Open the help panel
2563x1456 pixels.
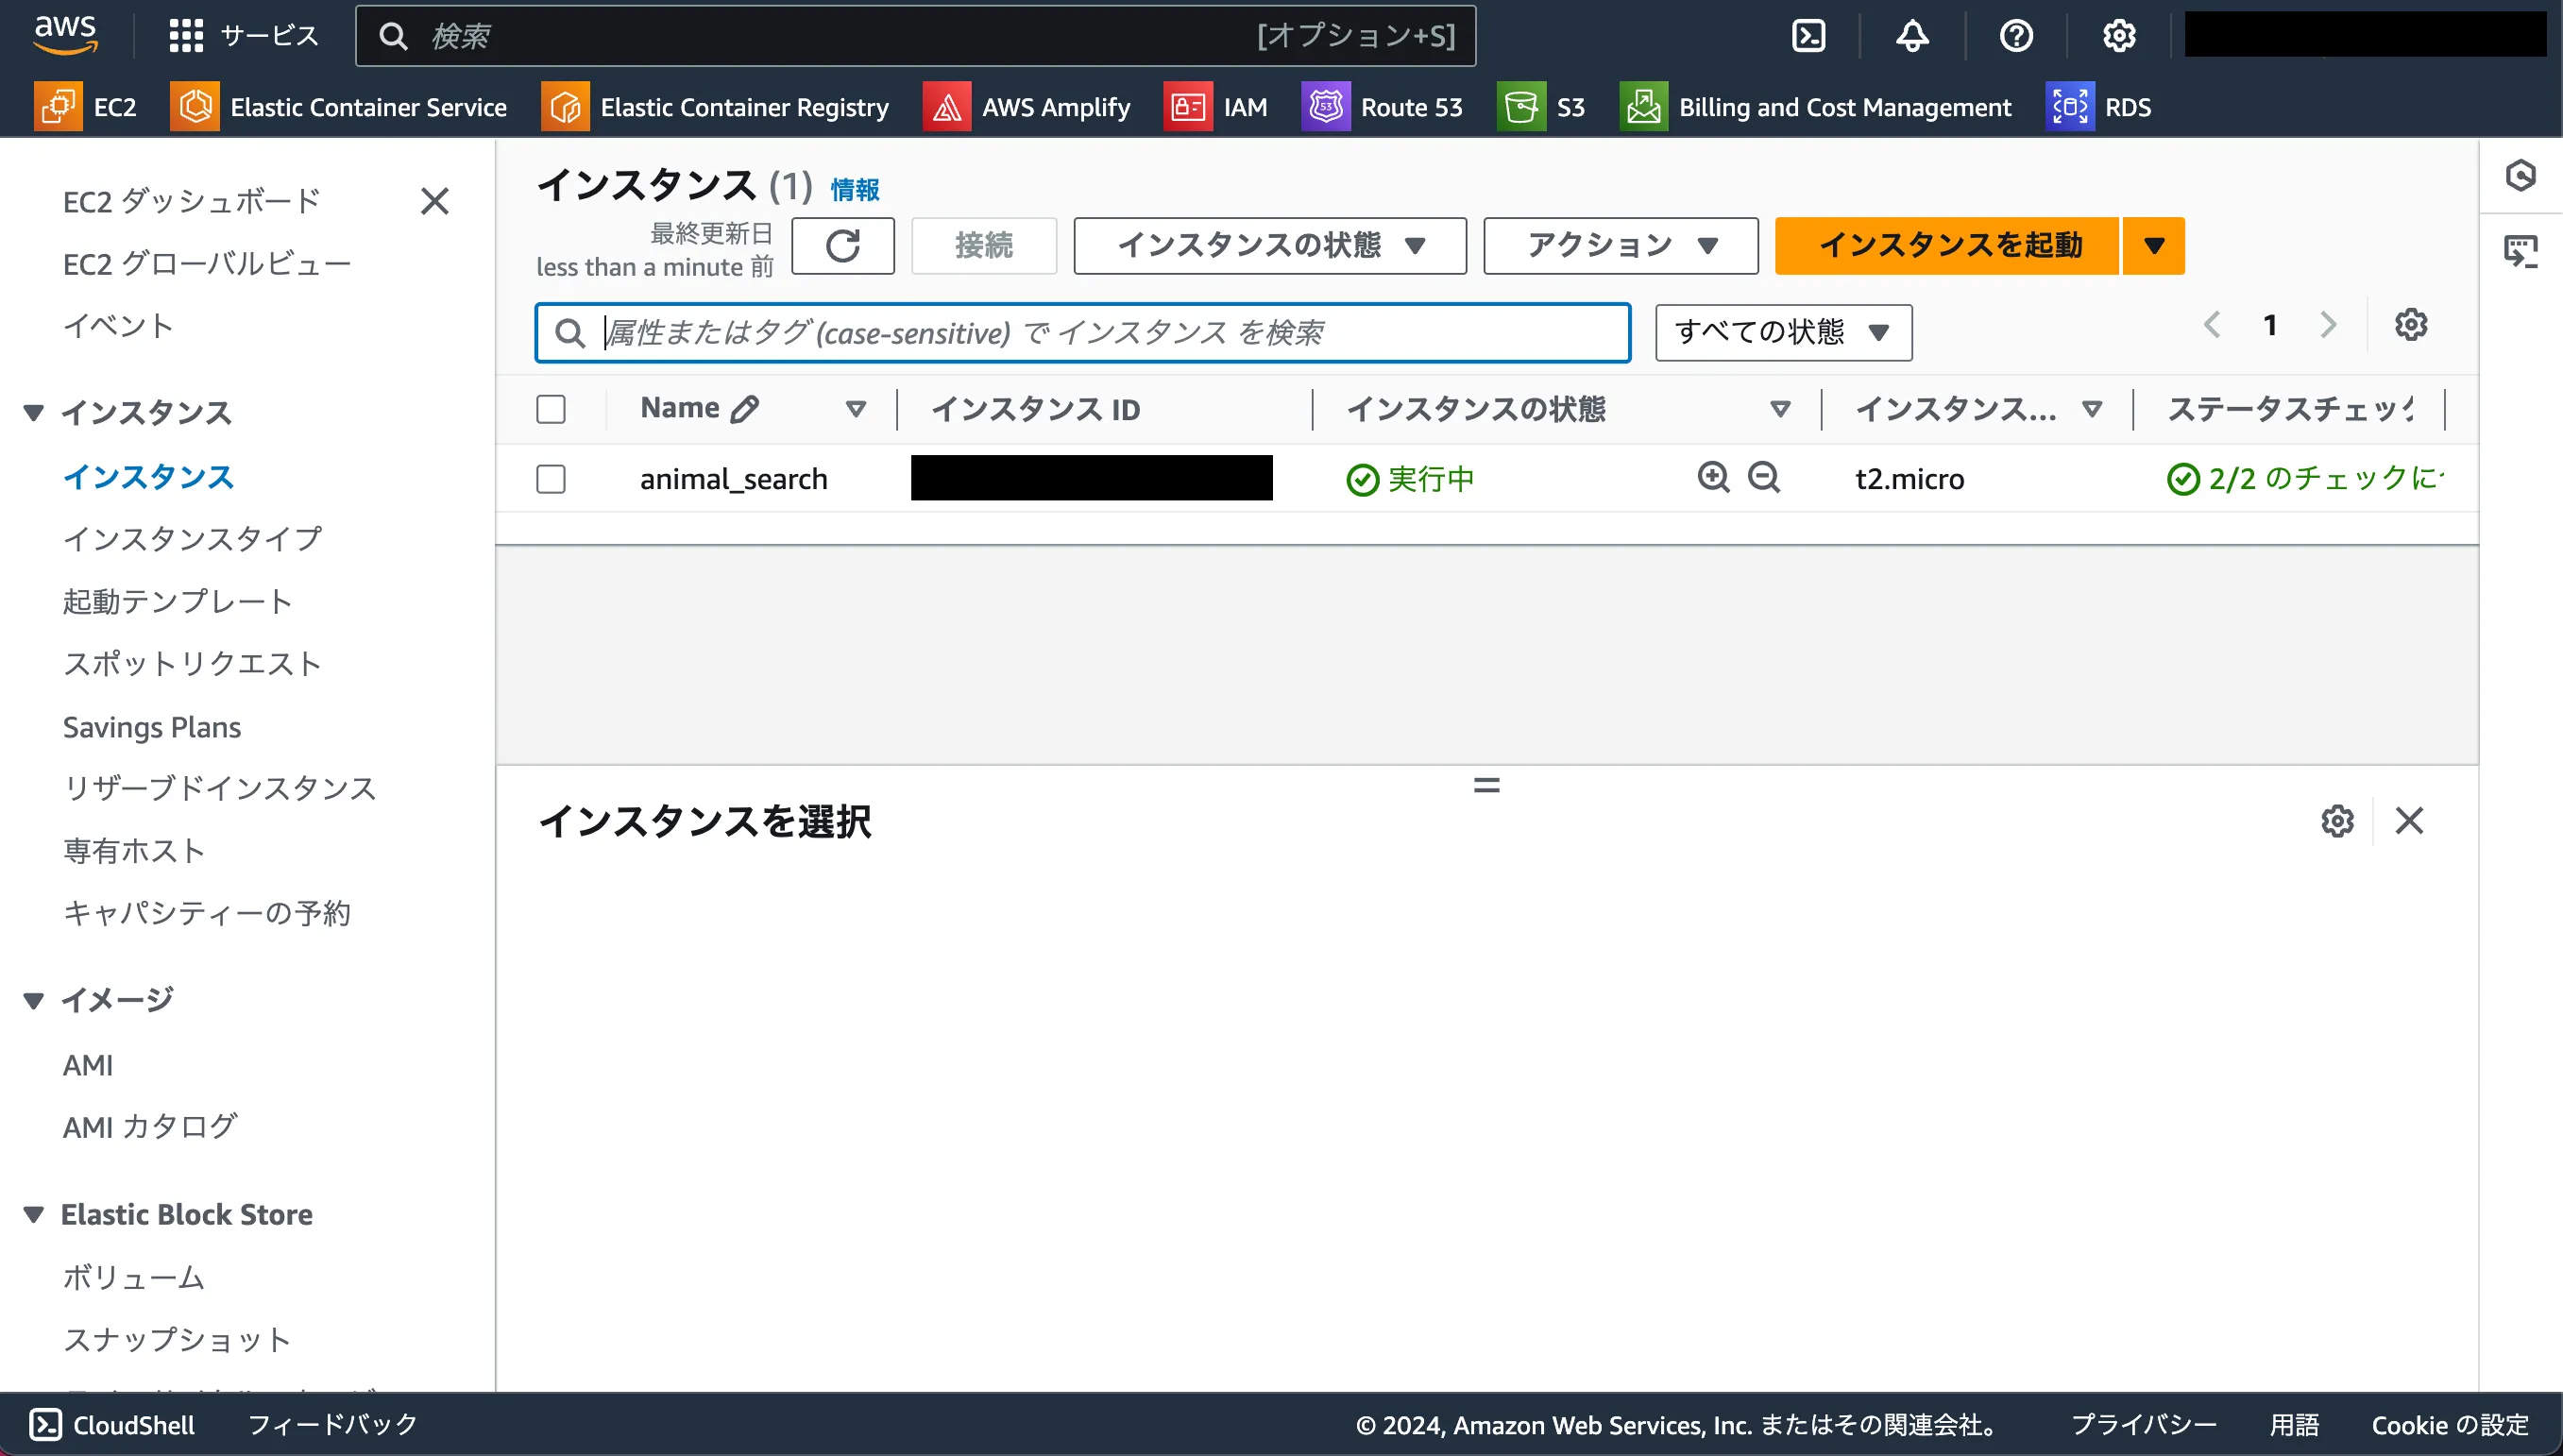[2016, 35]
